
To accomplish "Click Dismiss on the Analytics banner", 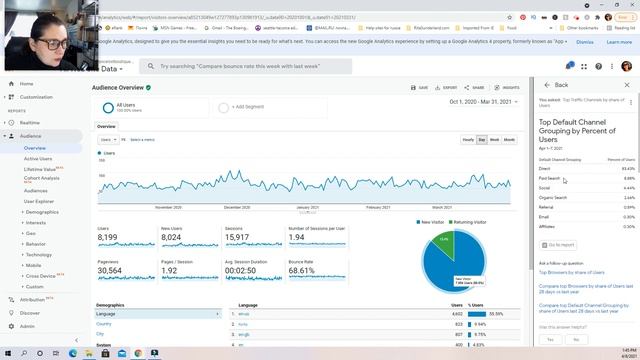I will click(x=584, y=42).
